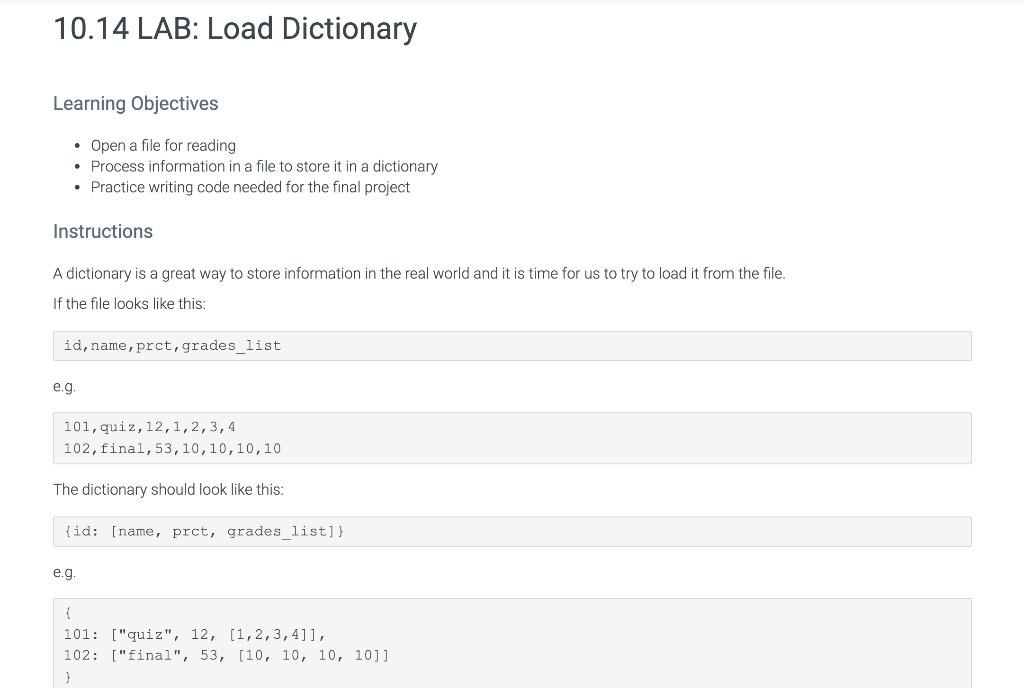
Task: Select the paragraph starting 'A dictionary is a great way'
Action: (419, 273)
